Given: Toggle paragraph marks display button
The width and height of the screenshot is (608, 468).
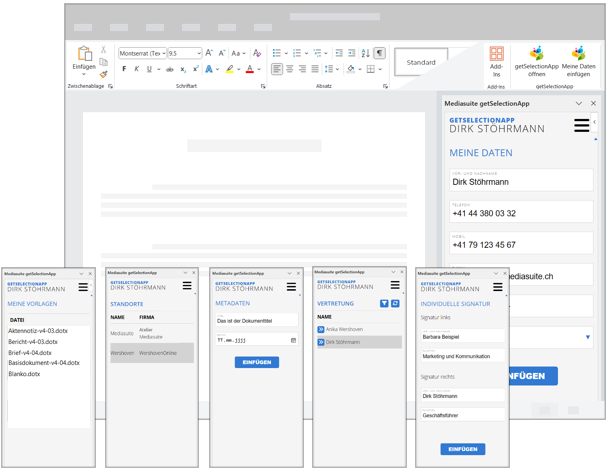Looking at the screenshot, I should click(379, 53).
